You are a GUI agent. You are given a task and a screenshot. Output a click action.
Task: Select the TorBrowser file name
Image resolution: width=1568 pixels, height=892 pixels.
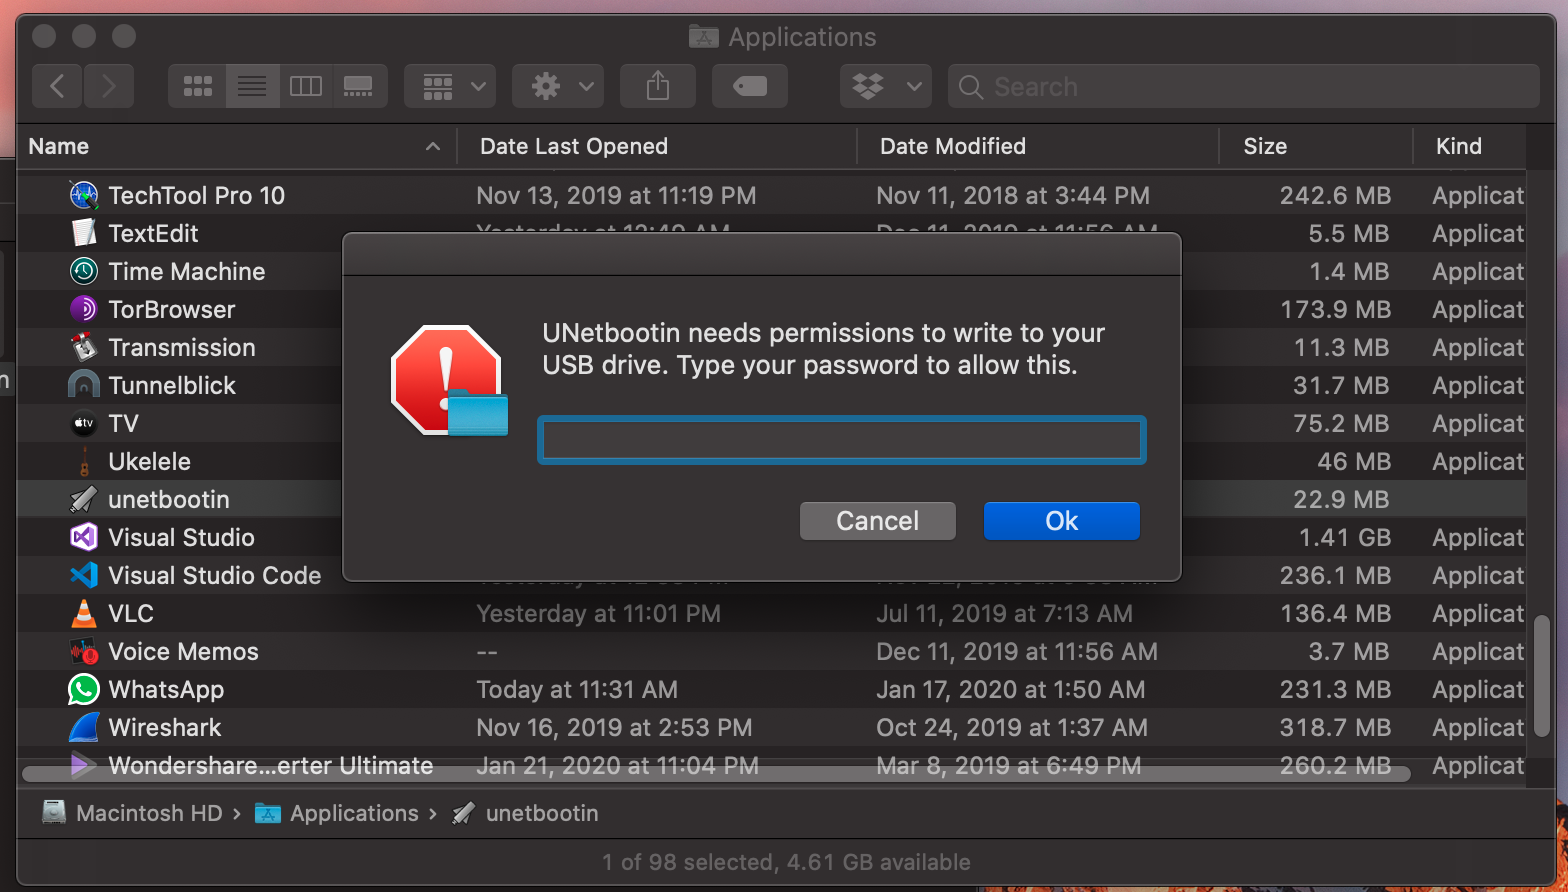click(172, 309)
